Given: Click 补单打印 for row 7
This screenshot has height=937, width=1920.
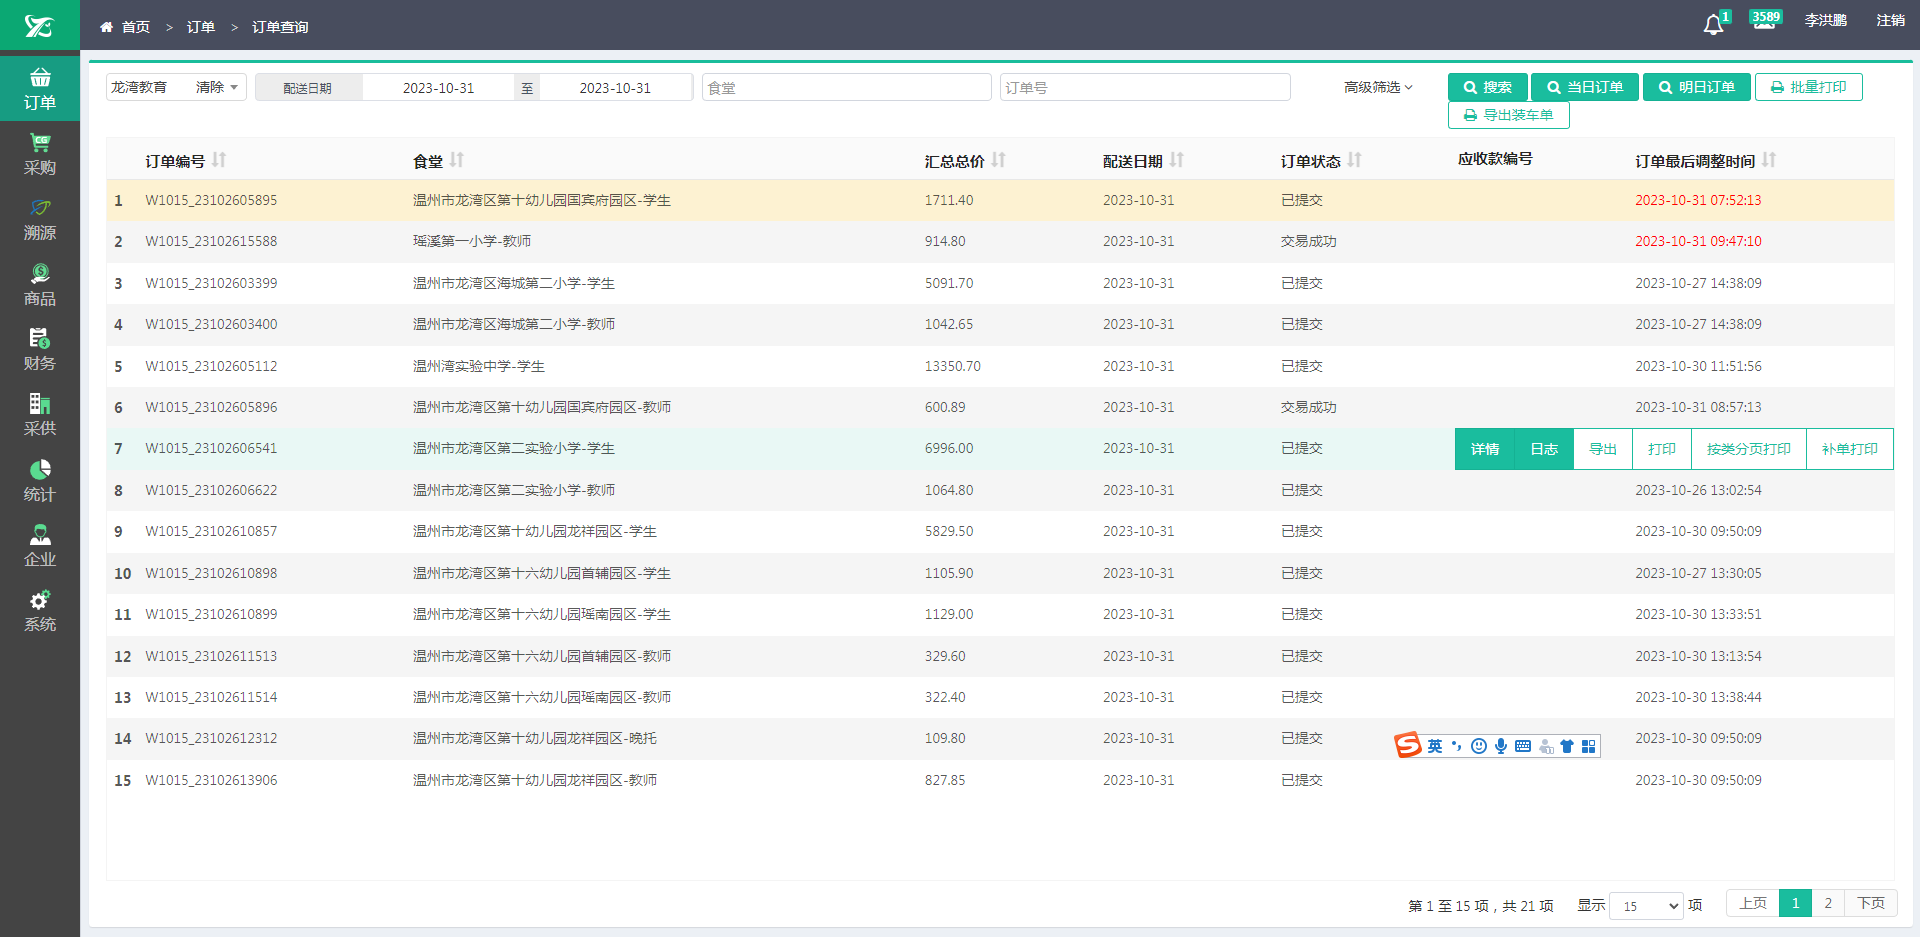Looking at the screenshot, I should [1850, 449].
